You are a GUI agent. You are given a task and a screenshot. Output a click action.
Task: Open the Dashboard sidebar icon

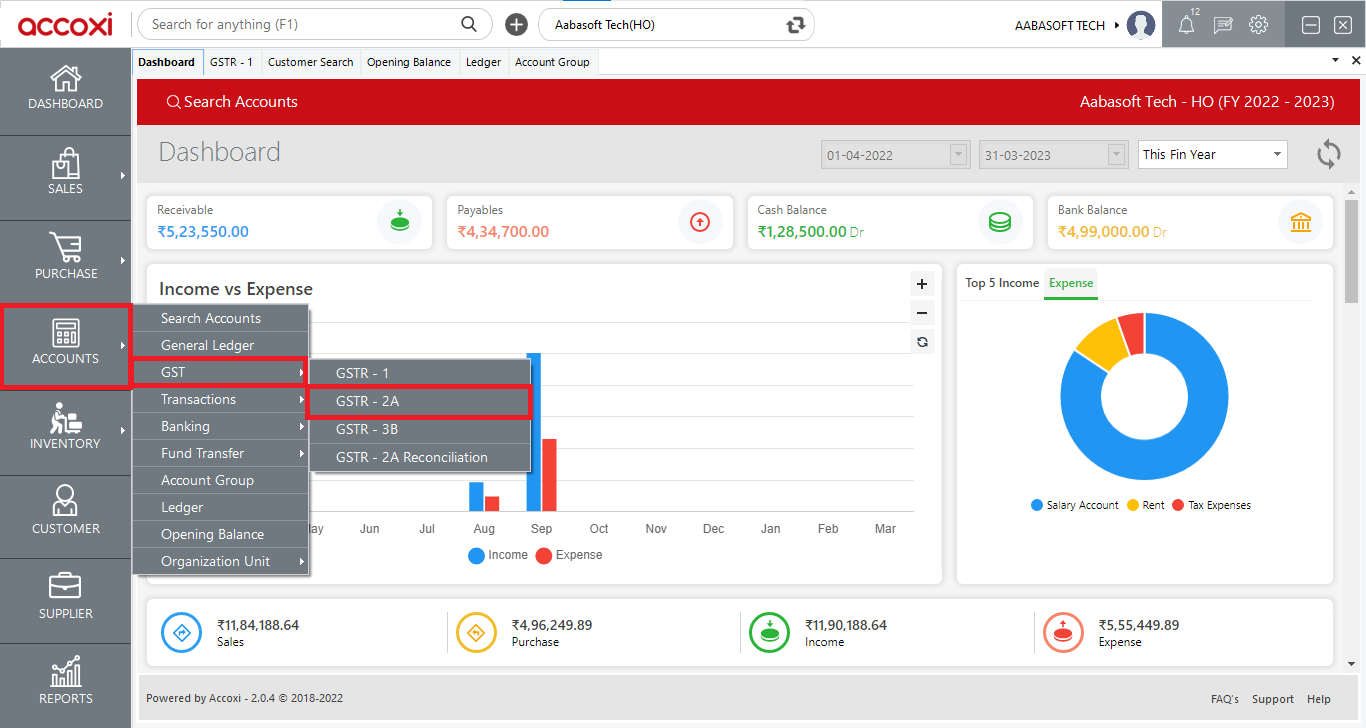pyautogui.click(x=65, y=88)
